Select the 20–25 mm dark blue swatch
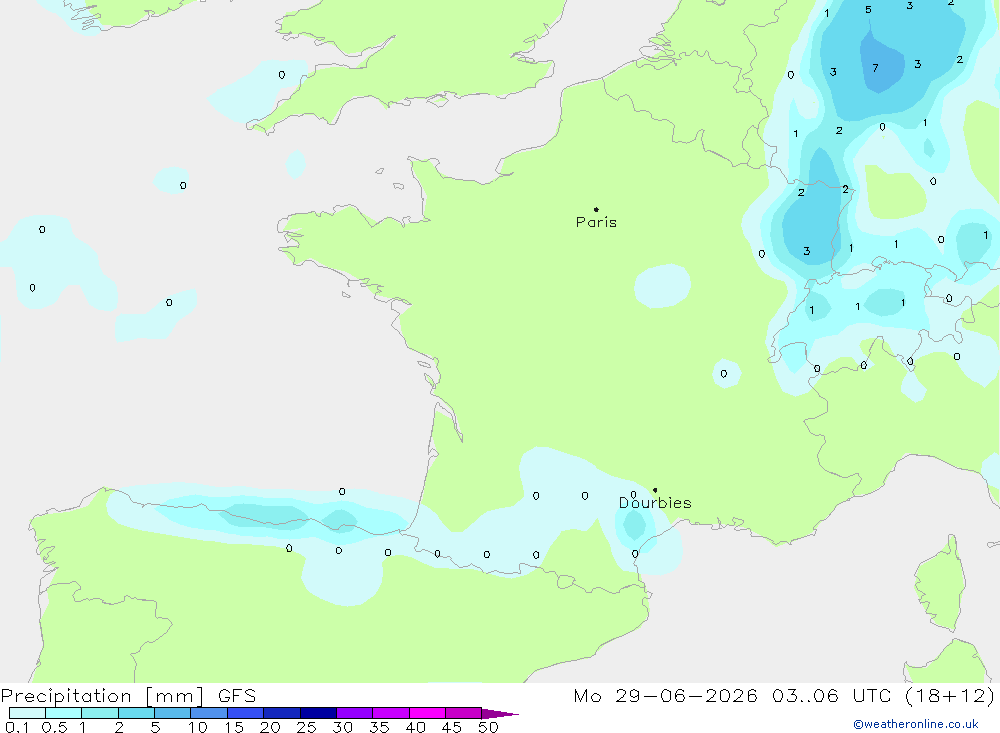The image size is (1000, 733). coord(282,713)
